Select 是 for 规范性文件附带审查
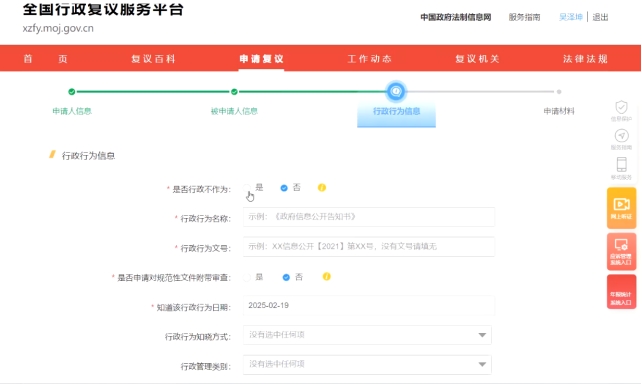Viewport: 642px width, 385px height. tap(246, 277)
